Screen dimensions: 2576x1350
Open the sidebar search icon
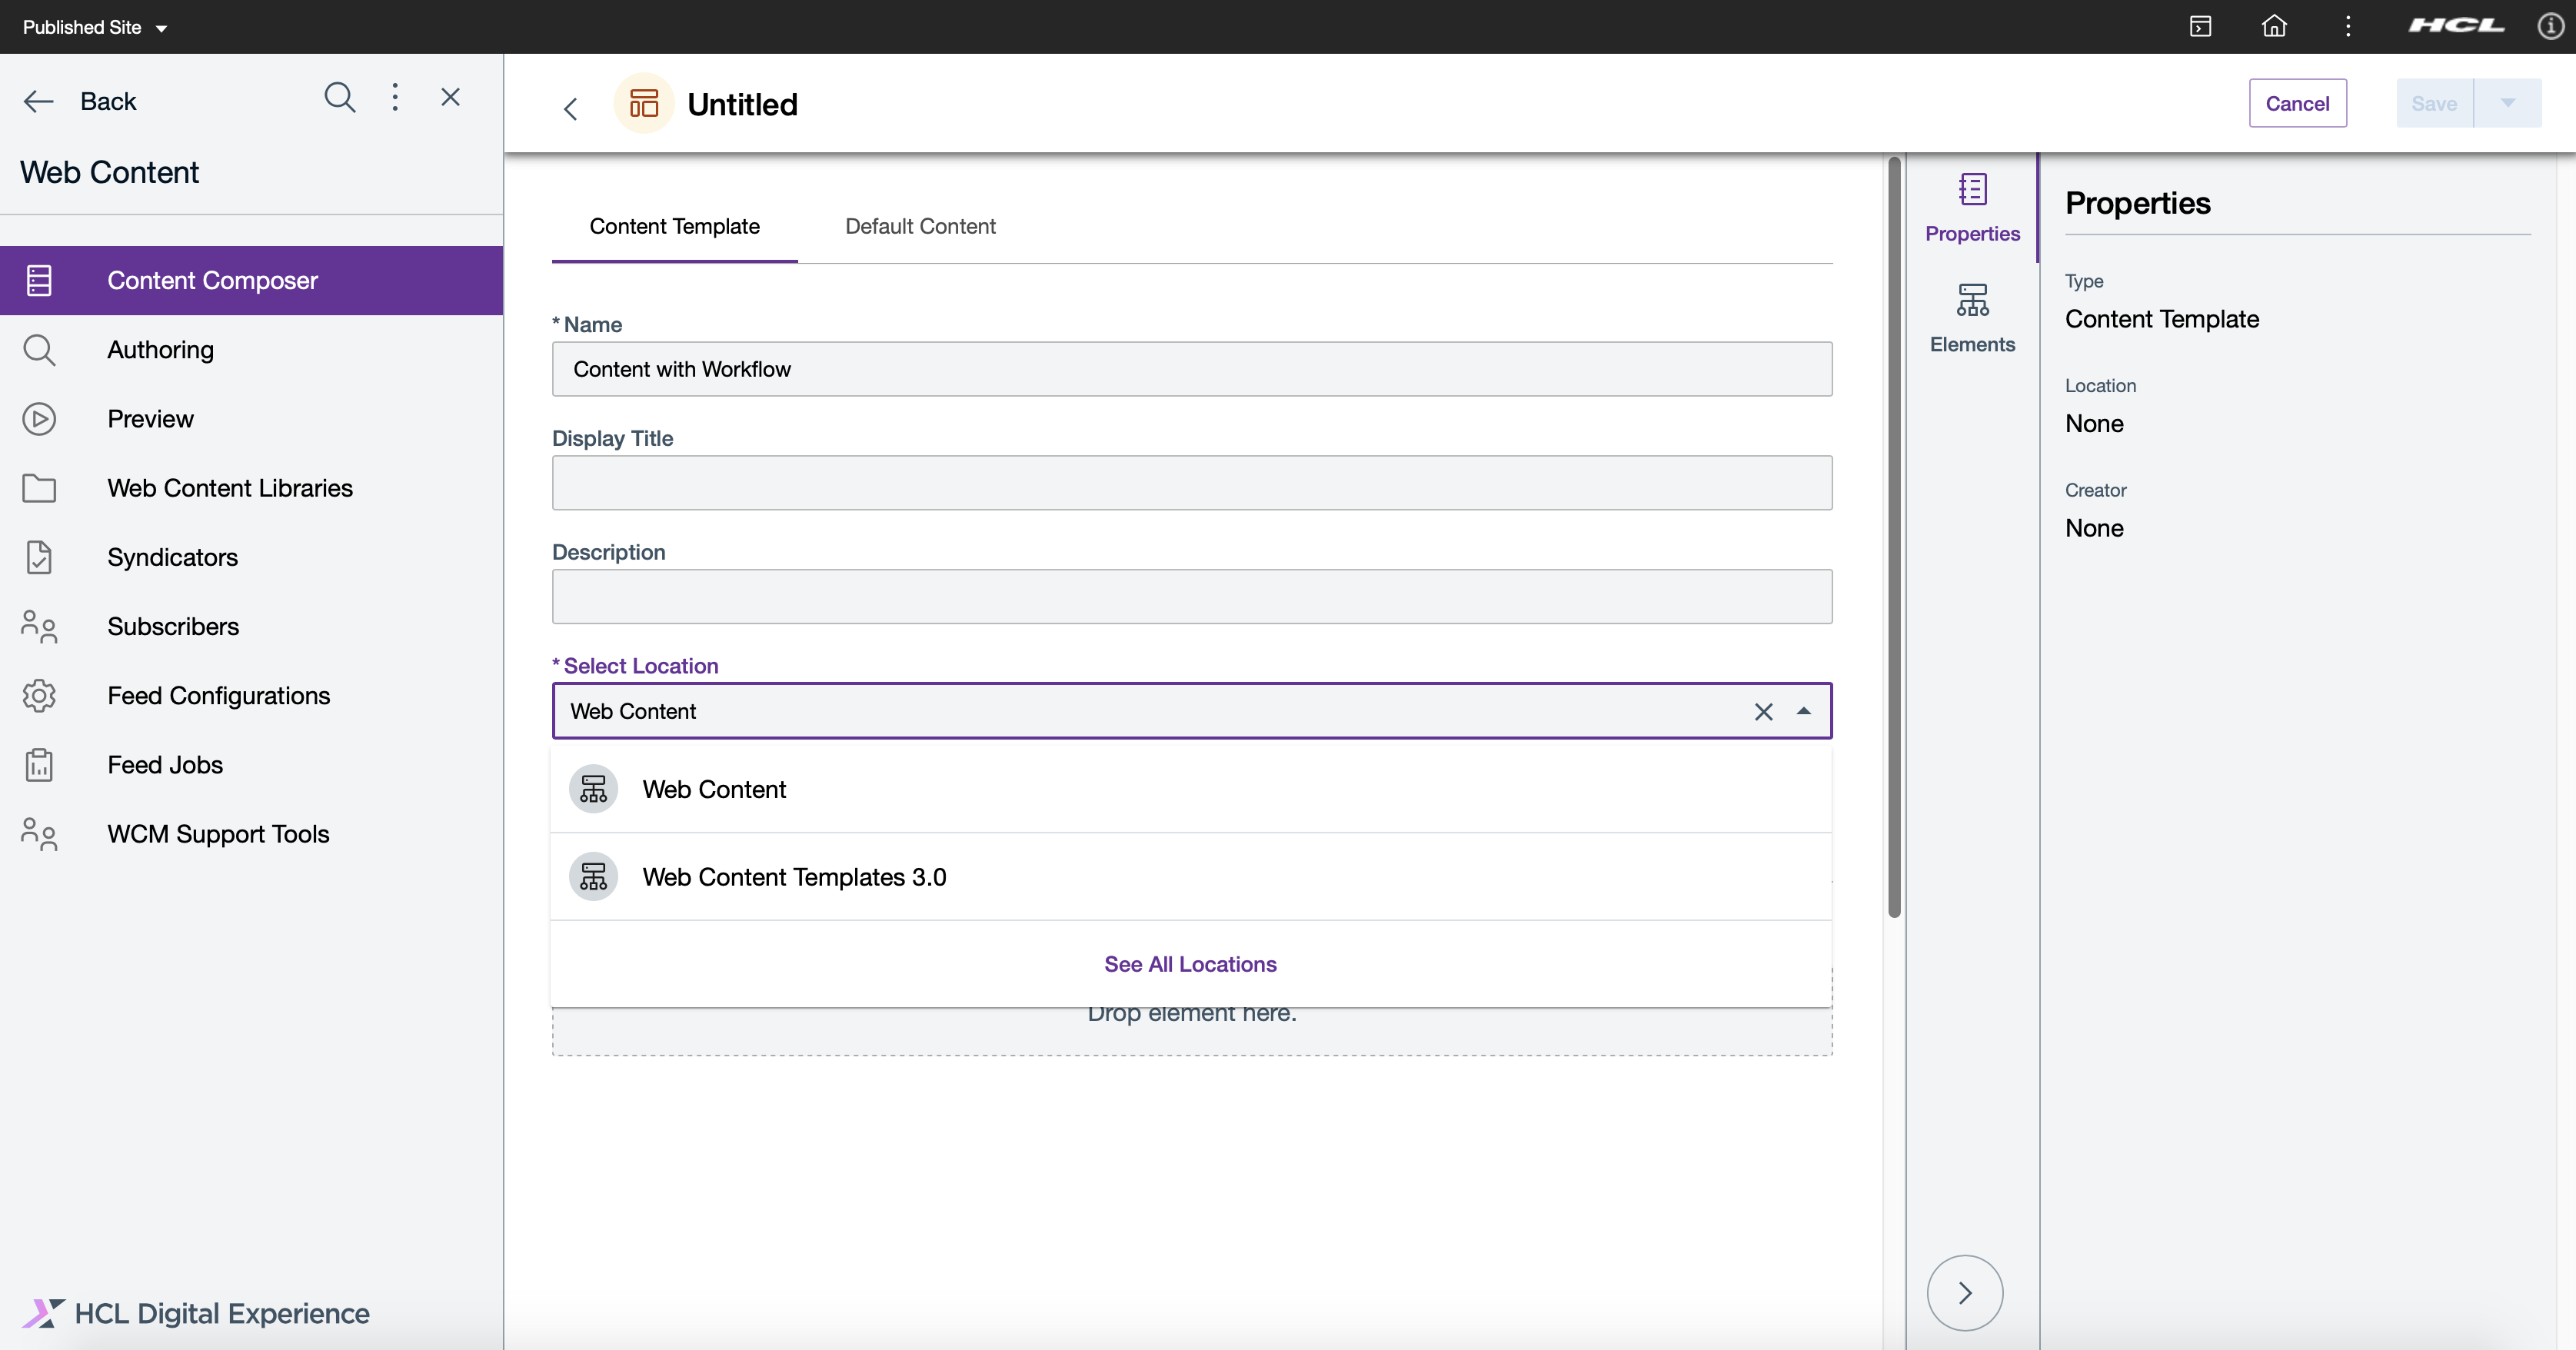(340, 97)
